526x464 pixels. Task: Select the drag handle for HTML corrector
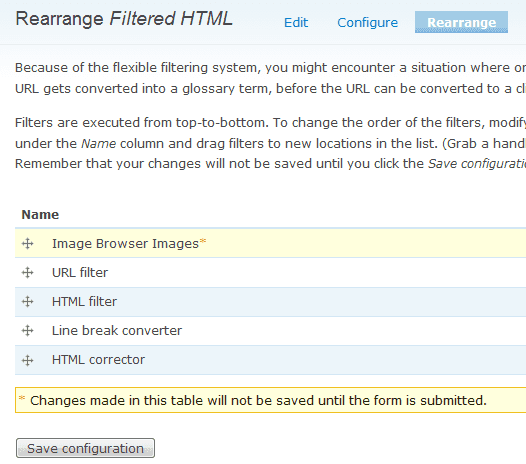[x=28, y=360]
